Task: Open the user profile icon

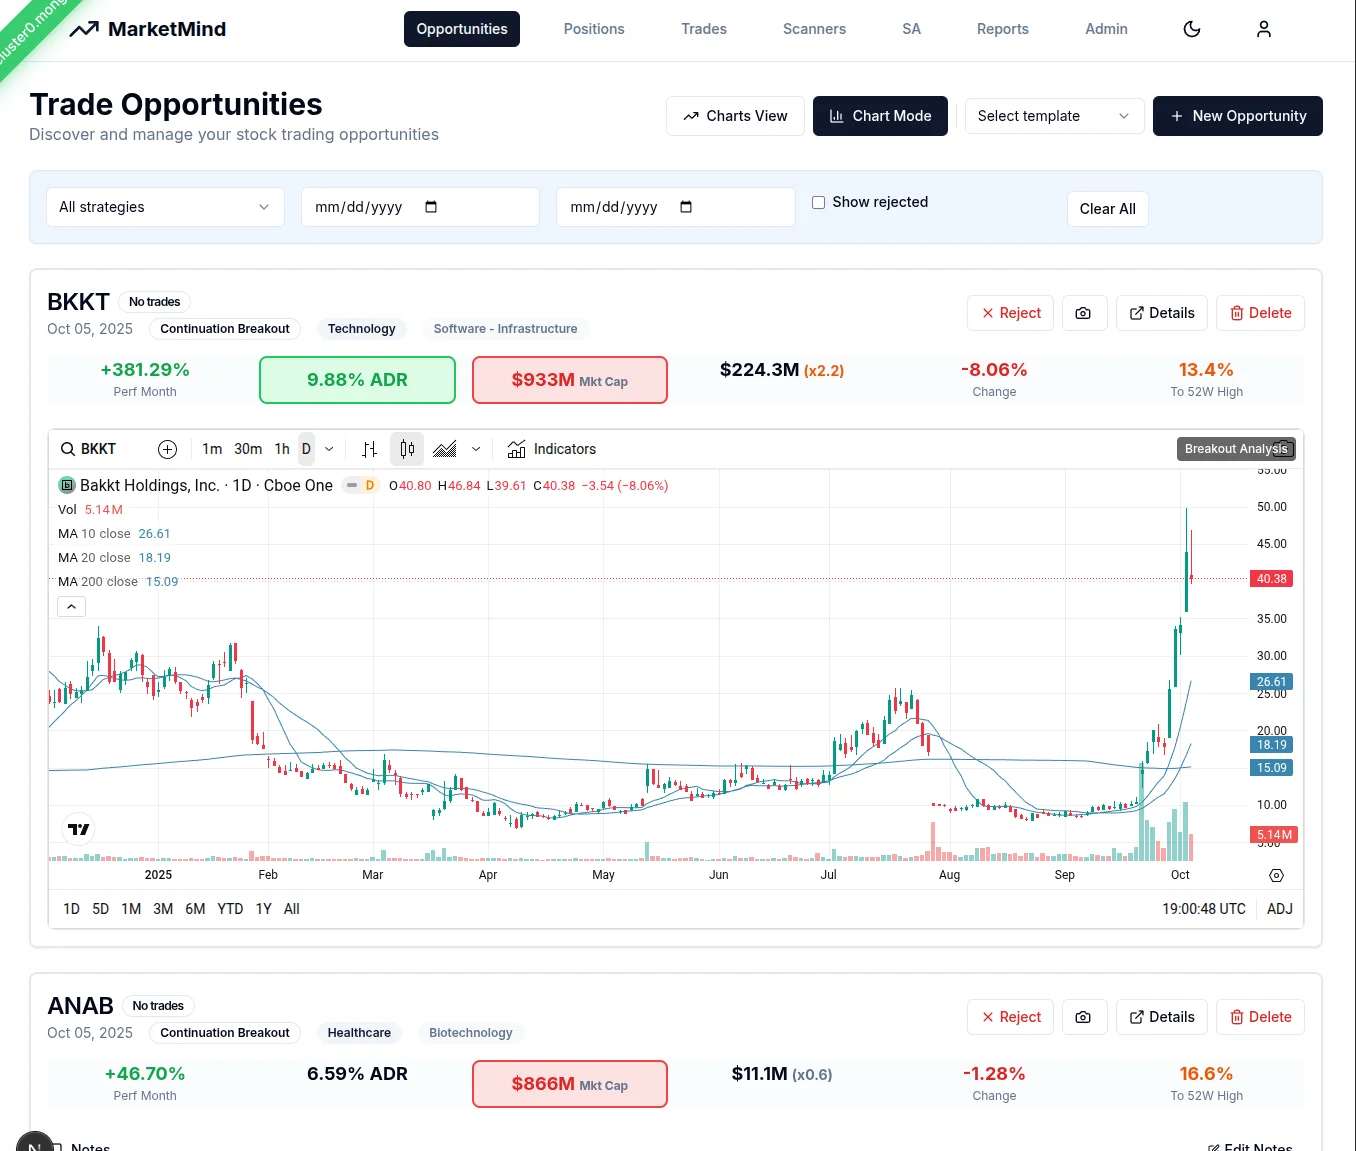Action: click(1263, 29)
